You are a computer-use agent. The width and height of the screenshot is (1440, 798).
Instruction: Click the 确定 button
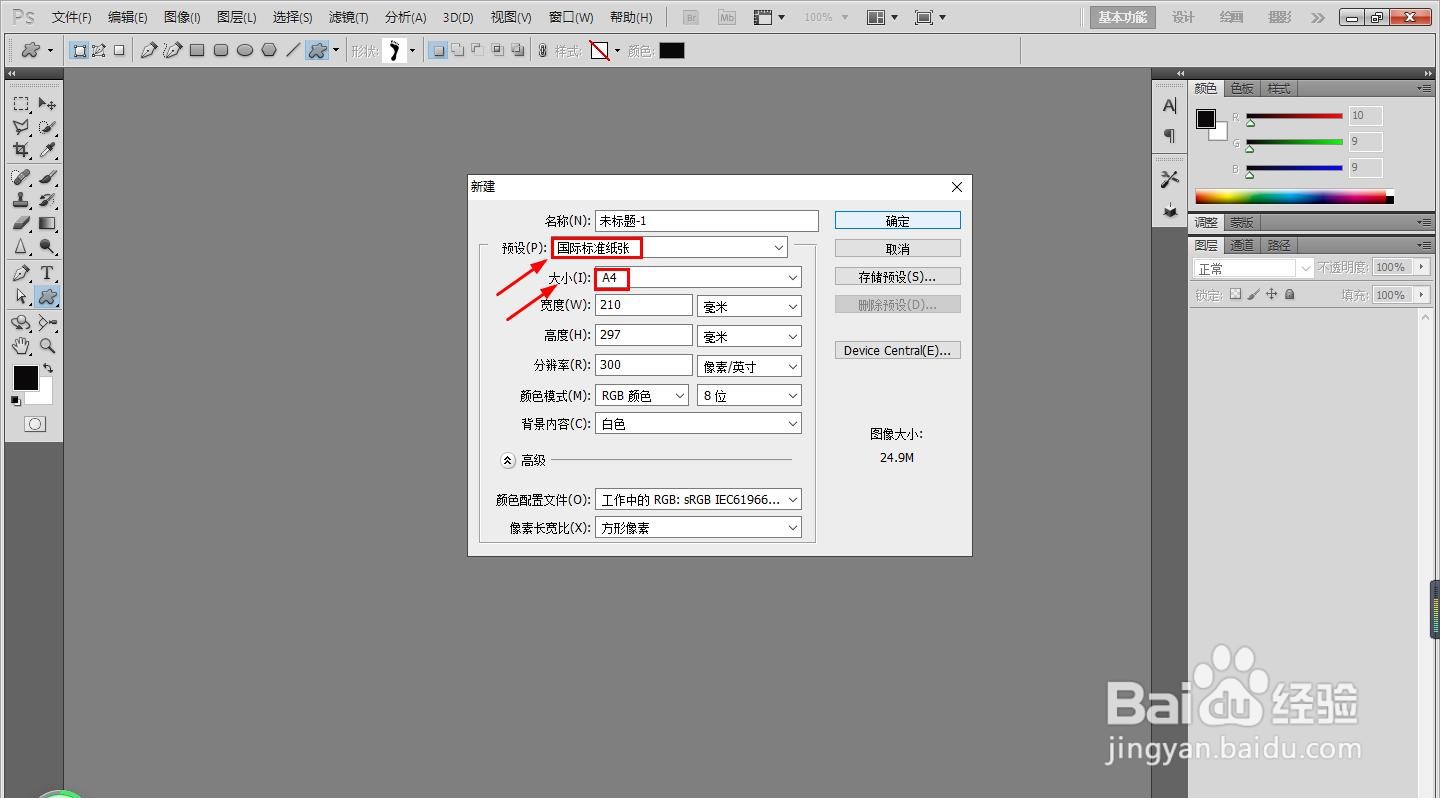pos(898,221)
